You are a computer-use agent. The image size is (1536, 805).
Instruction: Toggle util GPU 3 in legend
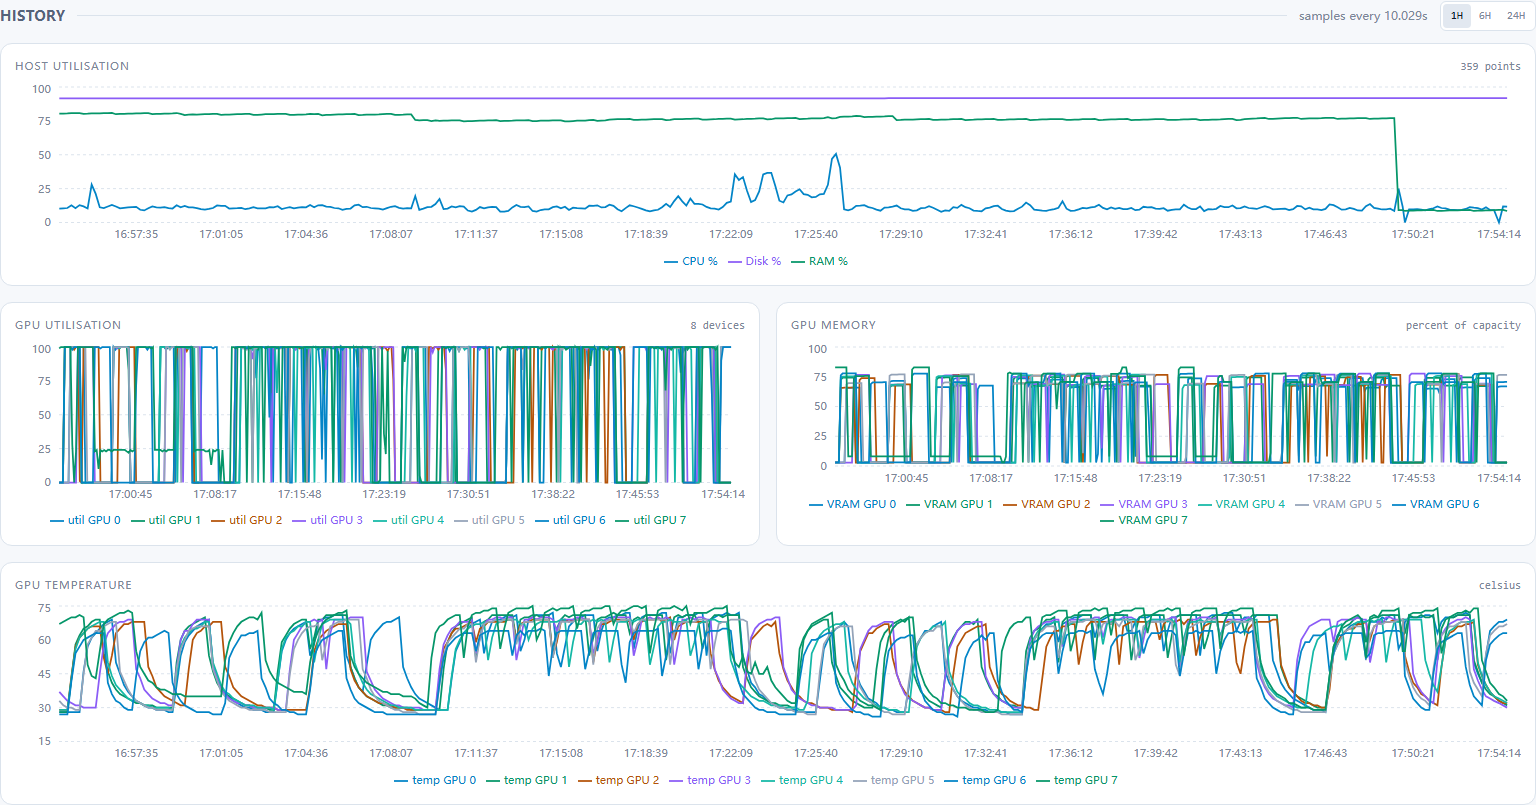click(329, 520)
